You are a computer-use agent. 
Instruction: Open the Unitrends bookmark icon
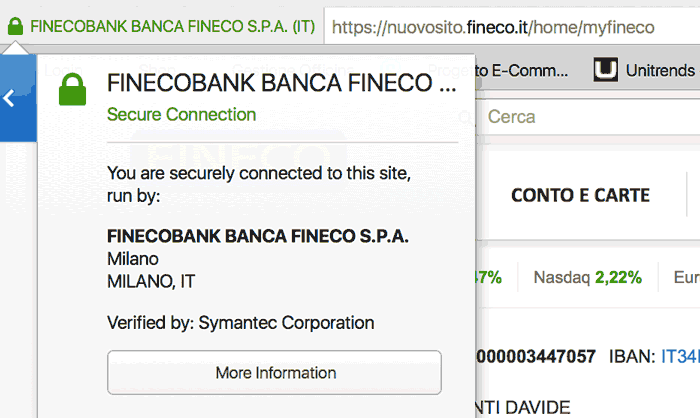pos(605,69)
